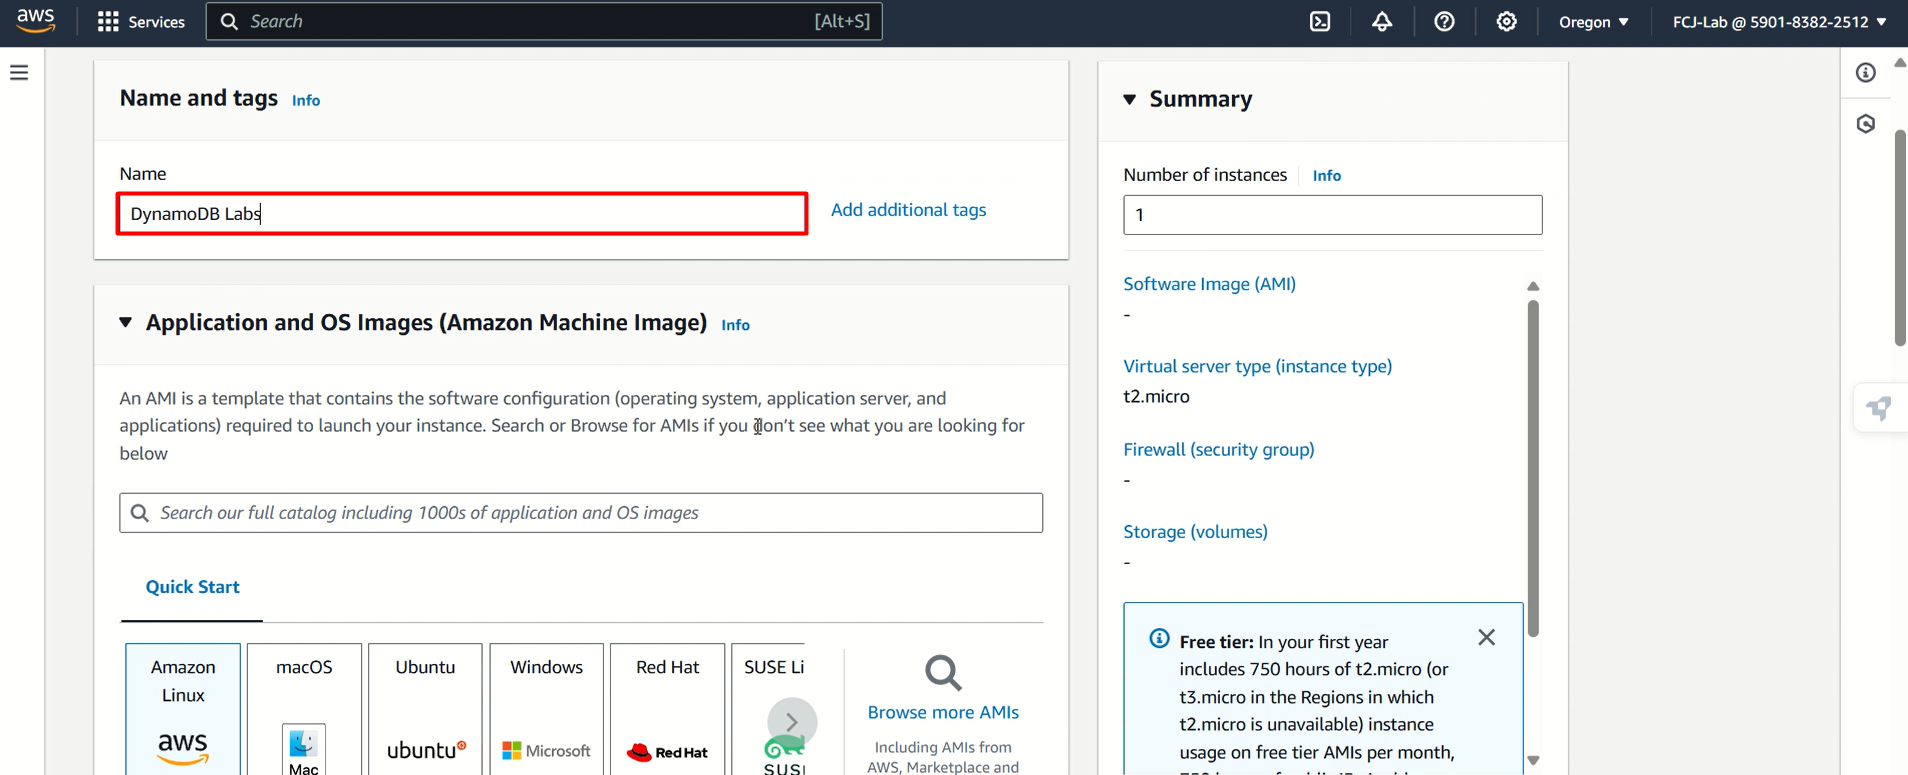Select the Ubuntu AMI tile
1908x775 pixels.
click(x=425, y=710)
